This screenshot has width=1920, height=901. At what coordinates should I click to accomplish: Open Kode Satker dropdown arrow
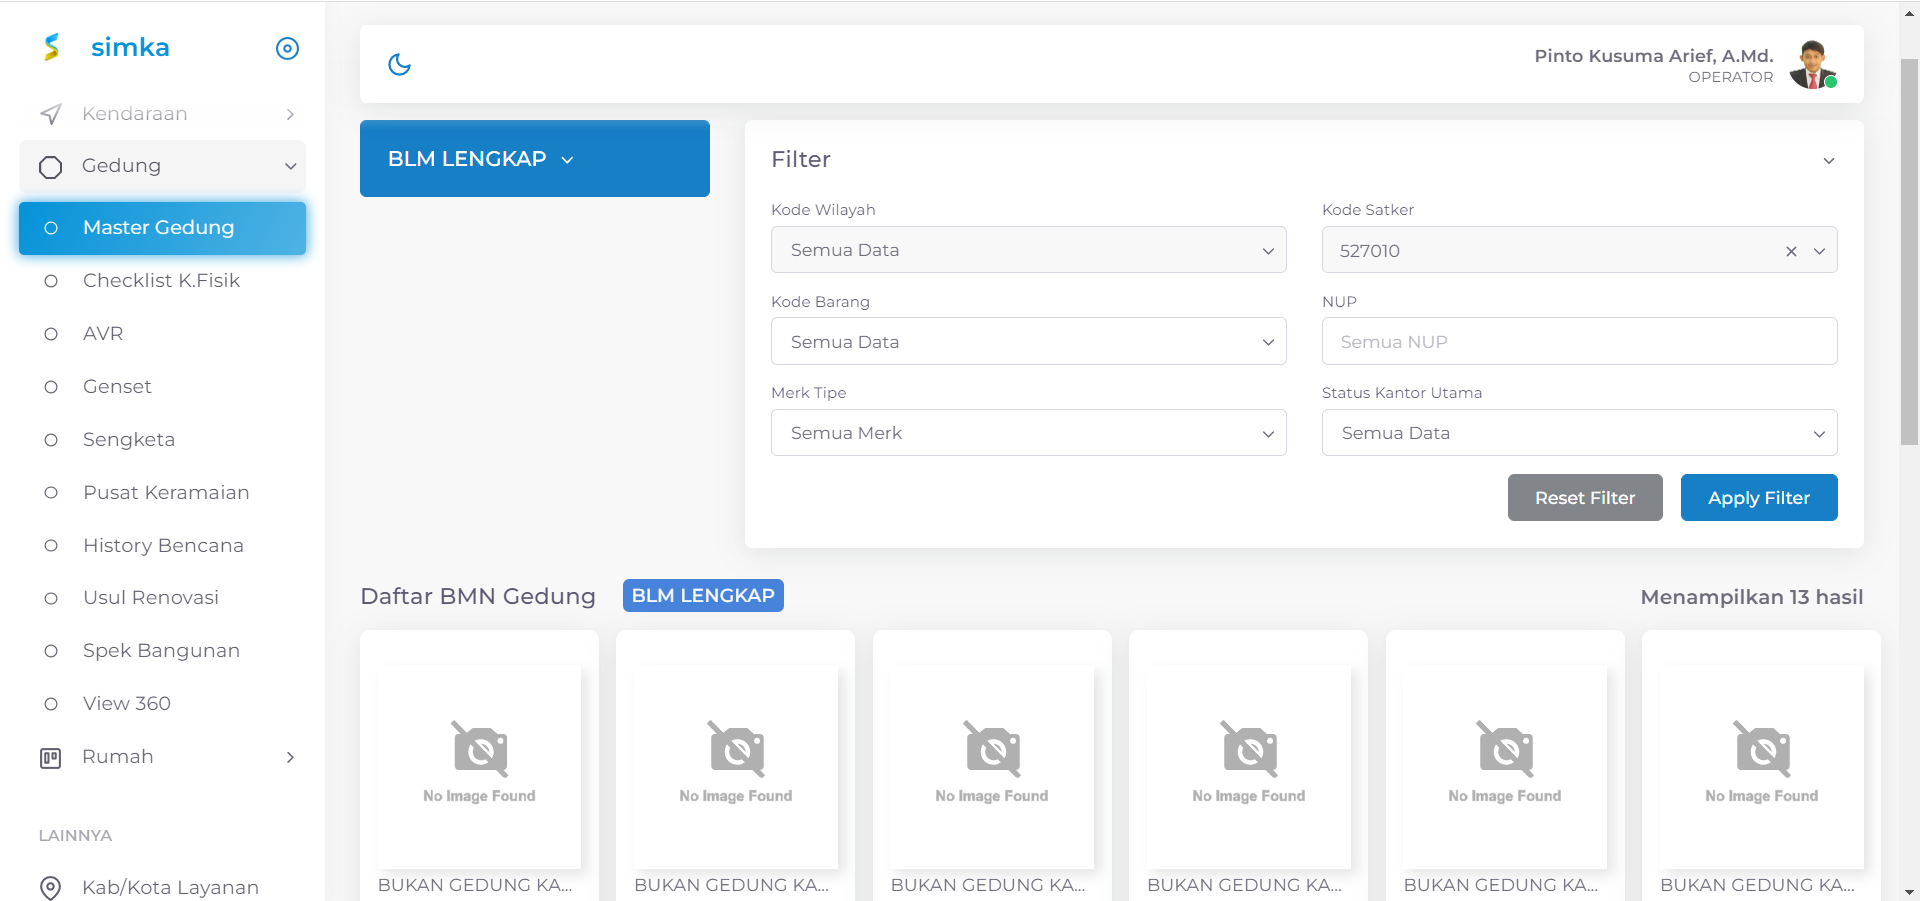1819,251
